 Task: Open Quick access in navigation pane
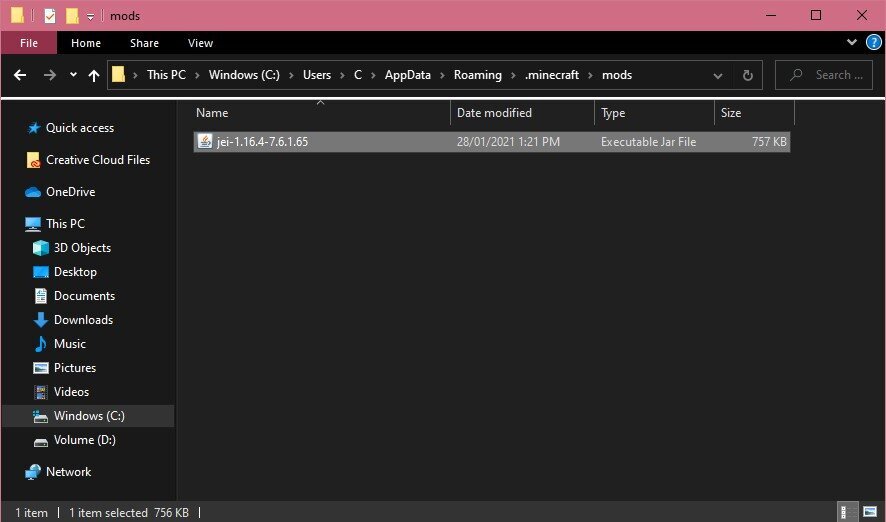coord(80,128)
